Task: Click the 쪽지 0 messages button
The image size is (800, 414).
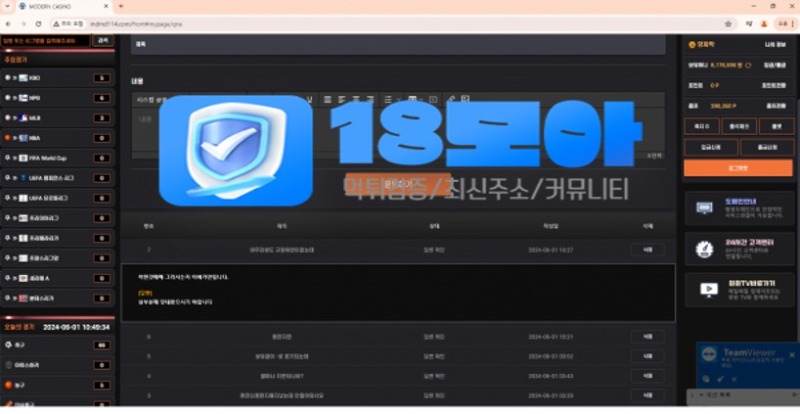Action: [702, 126]
